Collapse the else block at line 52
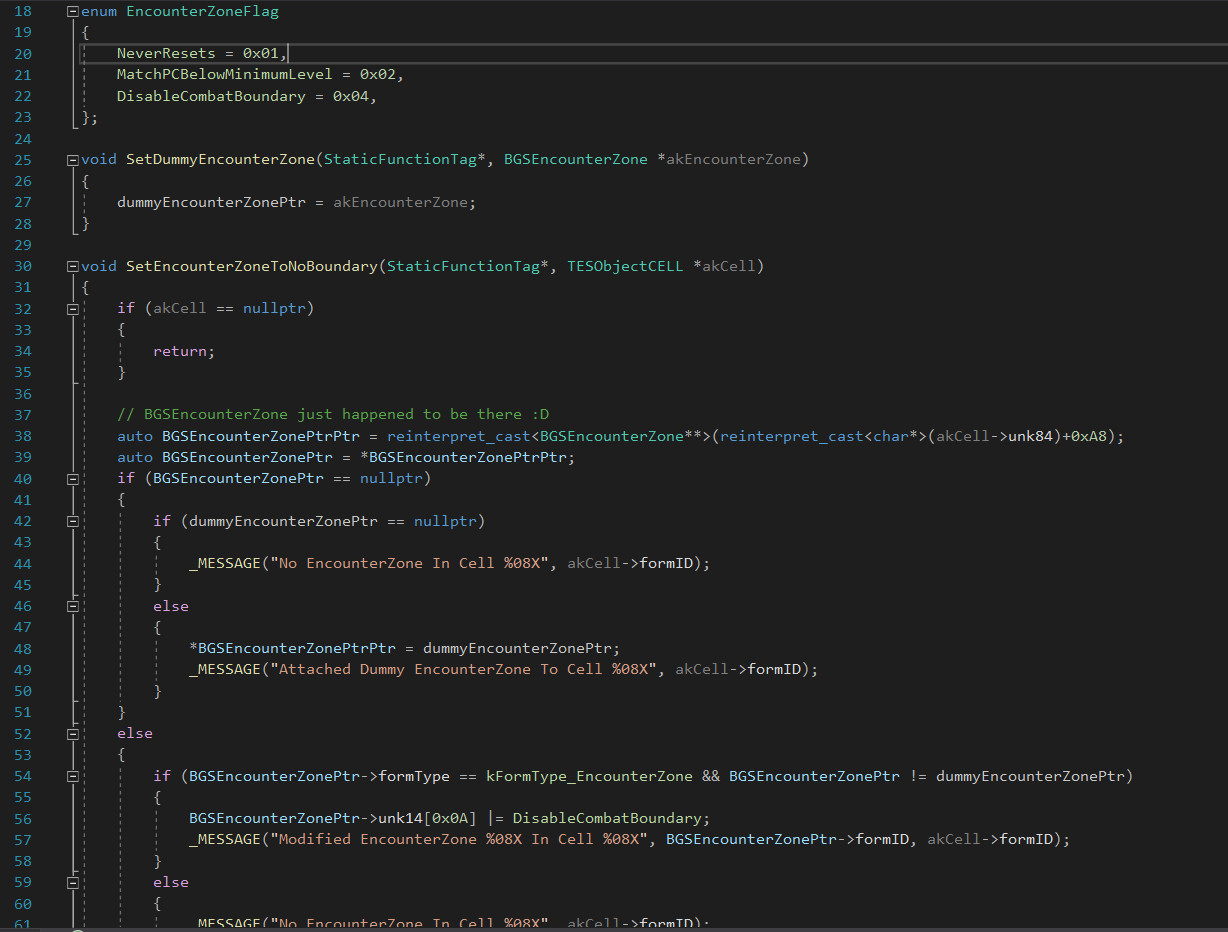1228x932 pixels. coord(72,734)
